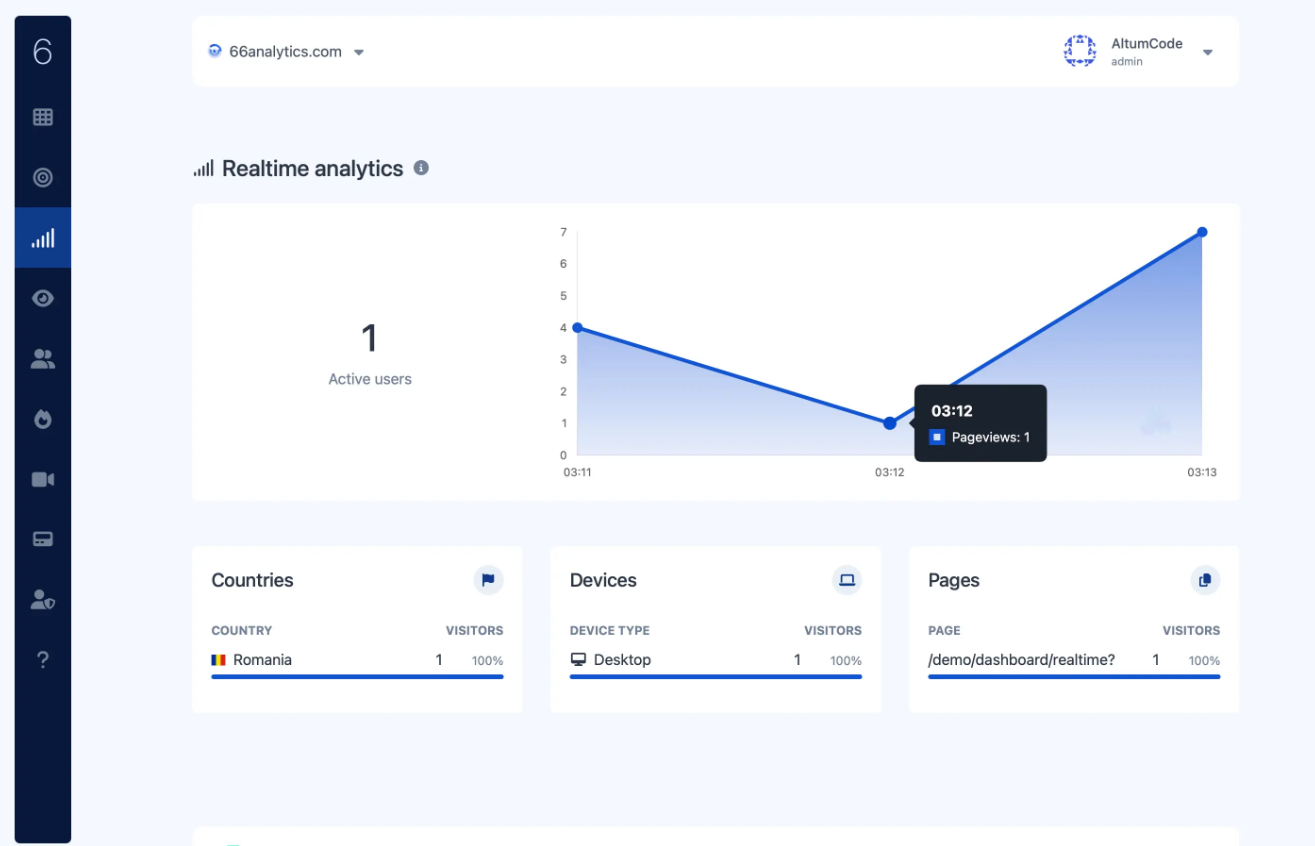Open the credit card billing sidebar icon
Screen dimensions: 1315x846
[42, 539]
